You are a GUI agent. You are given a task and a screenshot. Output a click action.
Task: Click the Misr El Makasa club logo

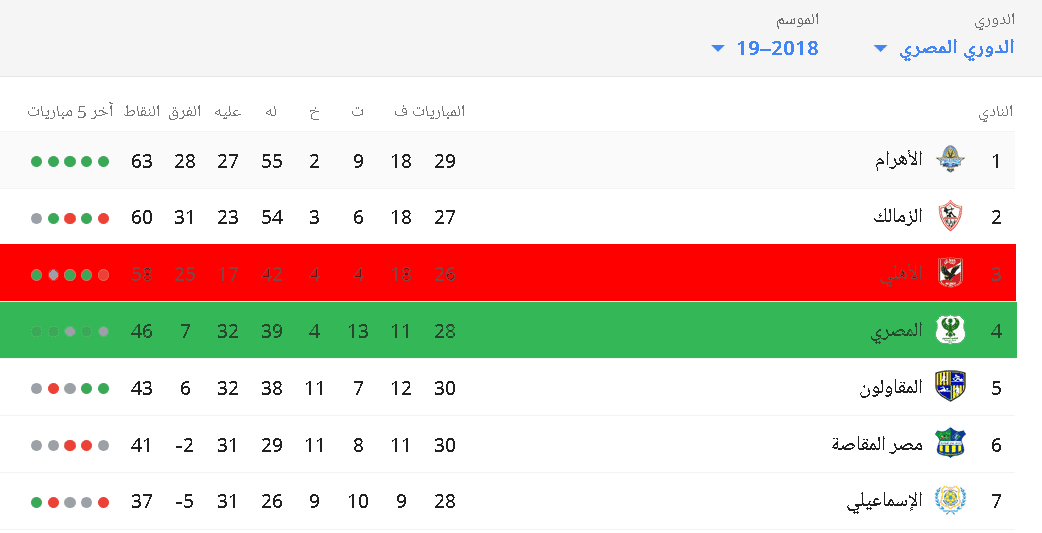(x=950, y=443)
